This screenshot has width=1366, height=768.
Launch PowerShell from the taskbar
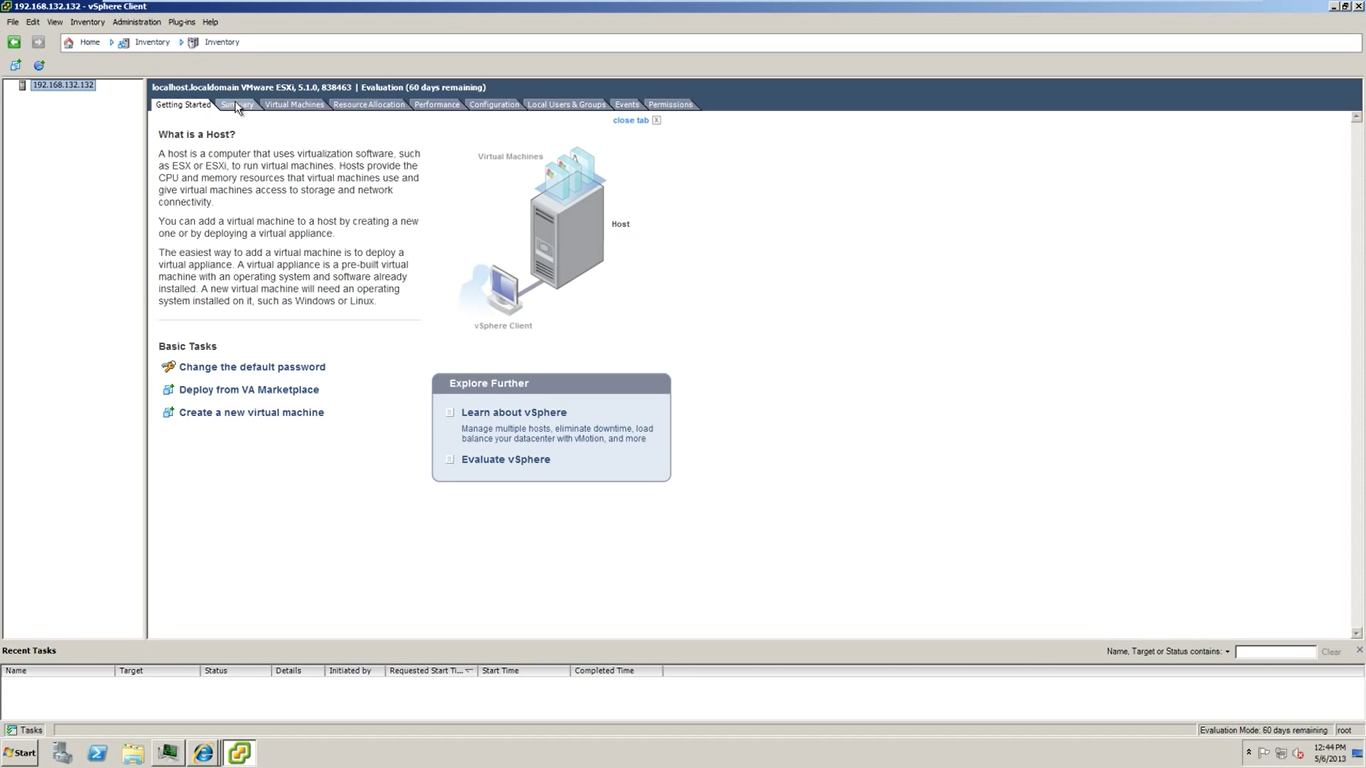click(97, 753)
